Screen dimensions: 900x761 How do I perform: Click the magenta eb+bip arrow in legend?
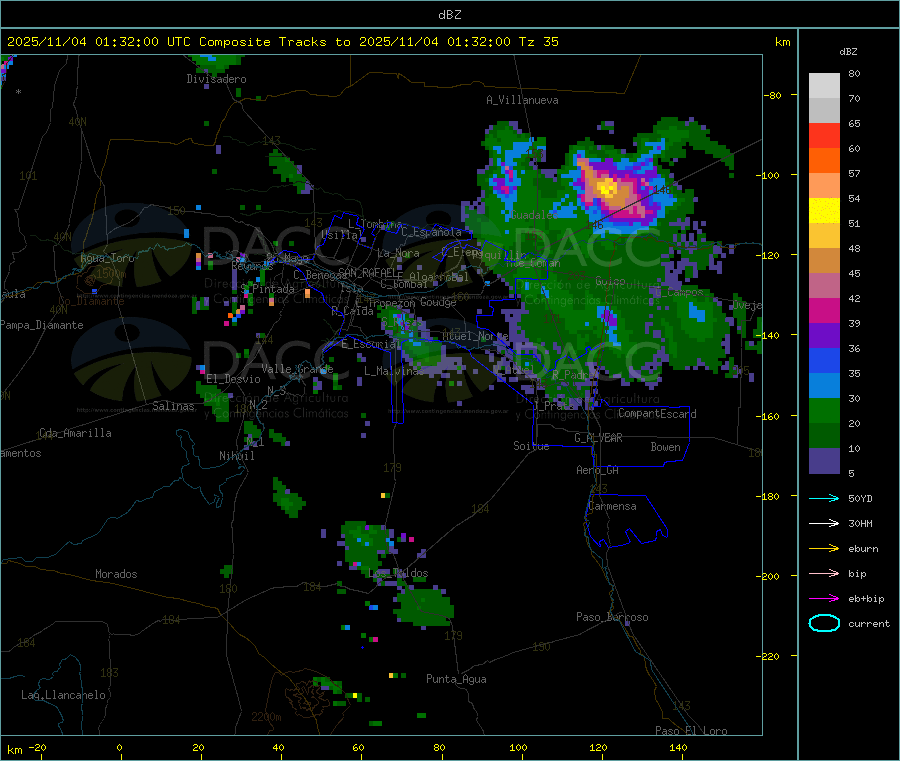click(x=824, y=599)
